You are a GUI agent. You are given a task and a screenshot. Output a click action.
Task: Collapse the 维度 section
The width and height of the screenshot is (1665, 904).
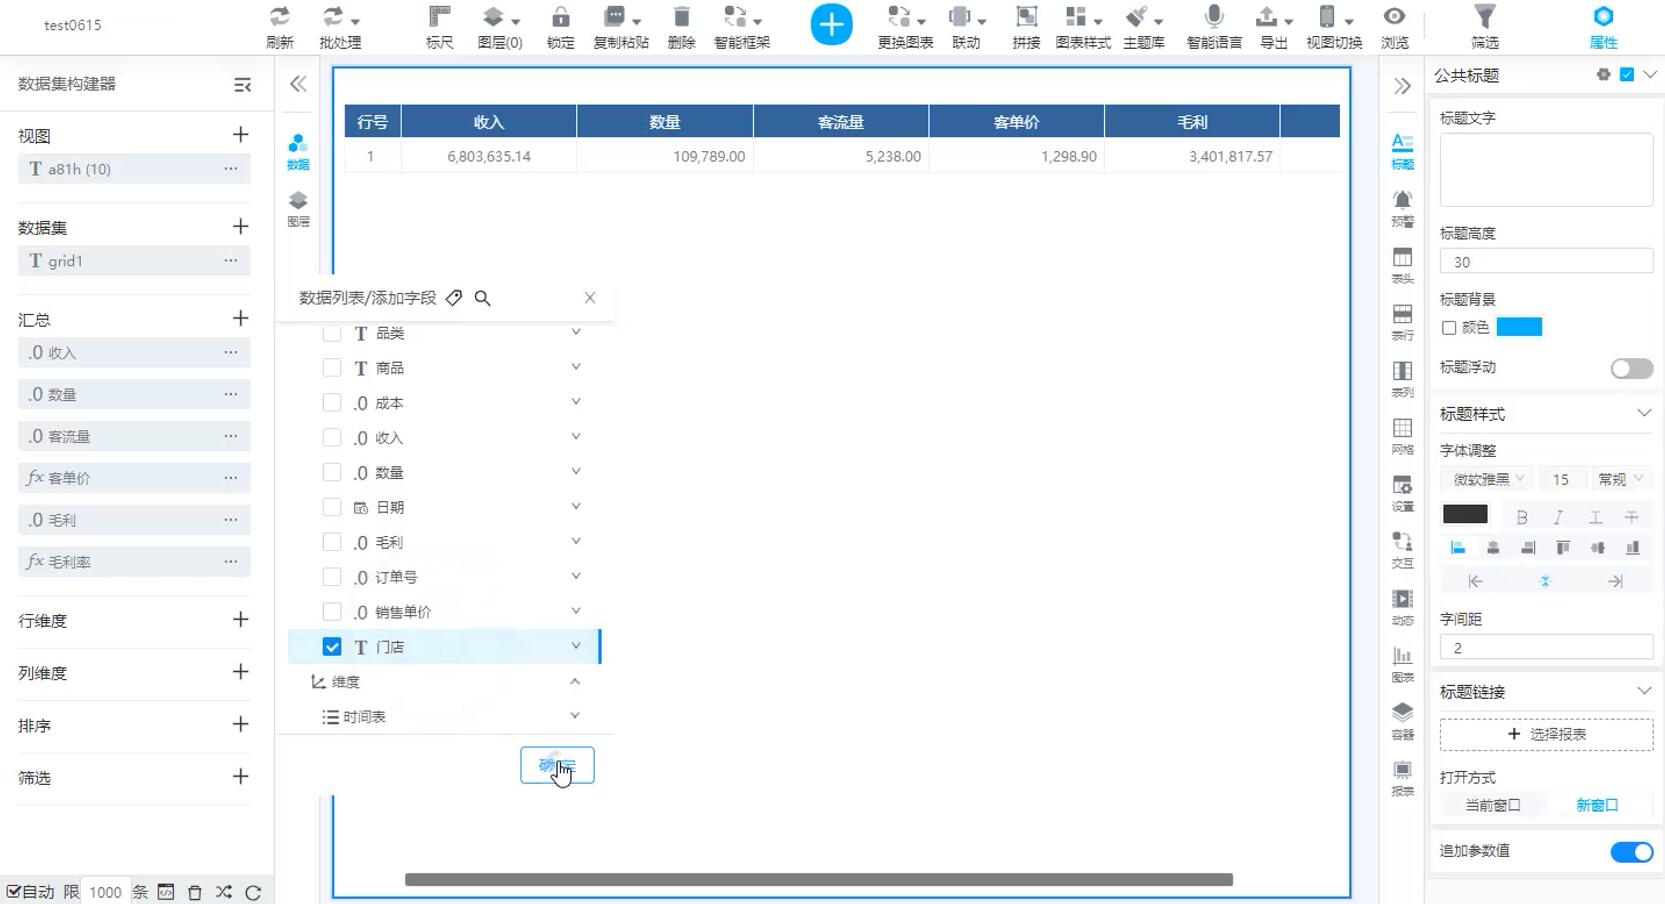(x=575, y=681)
